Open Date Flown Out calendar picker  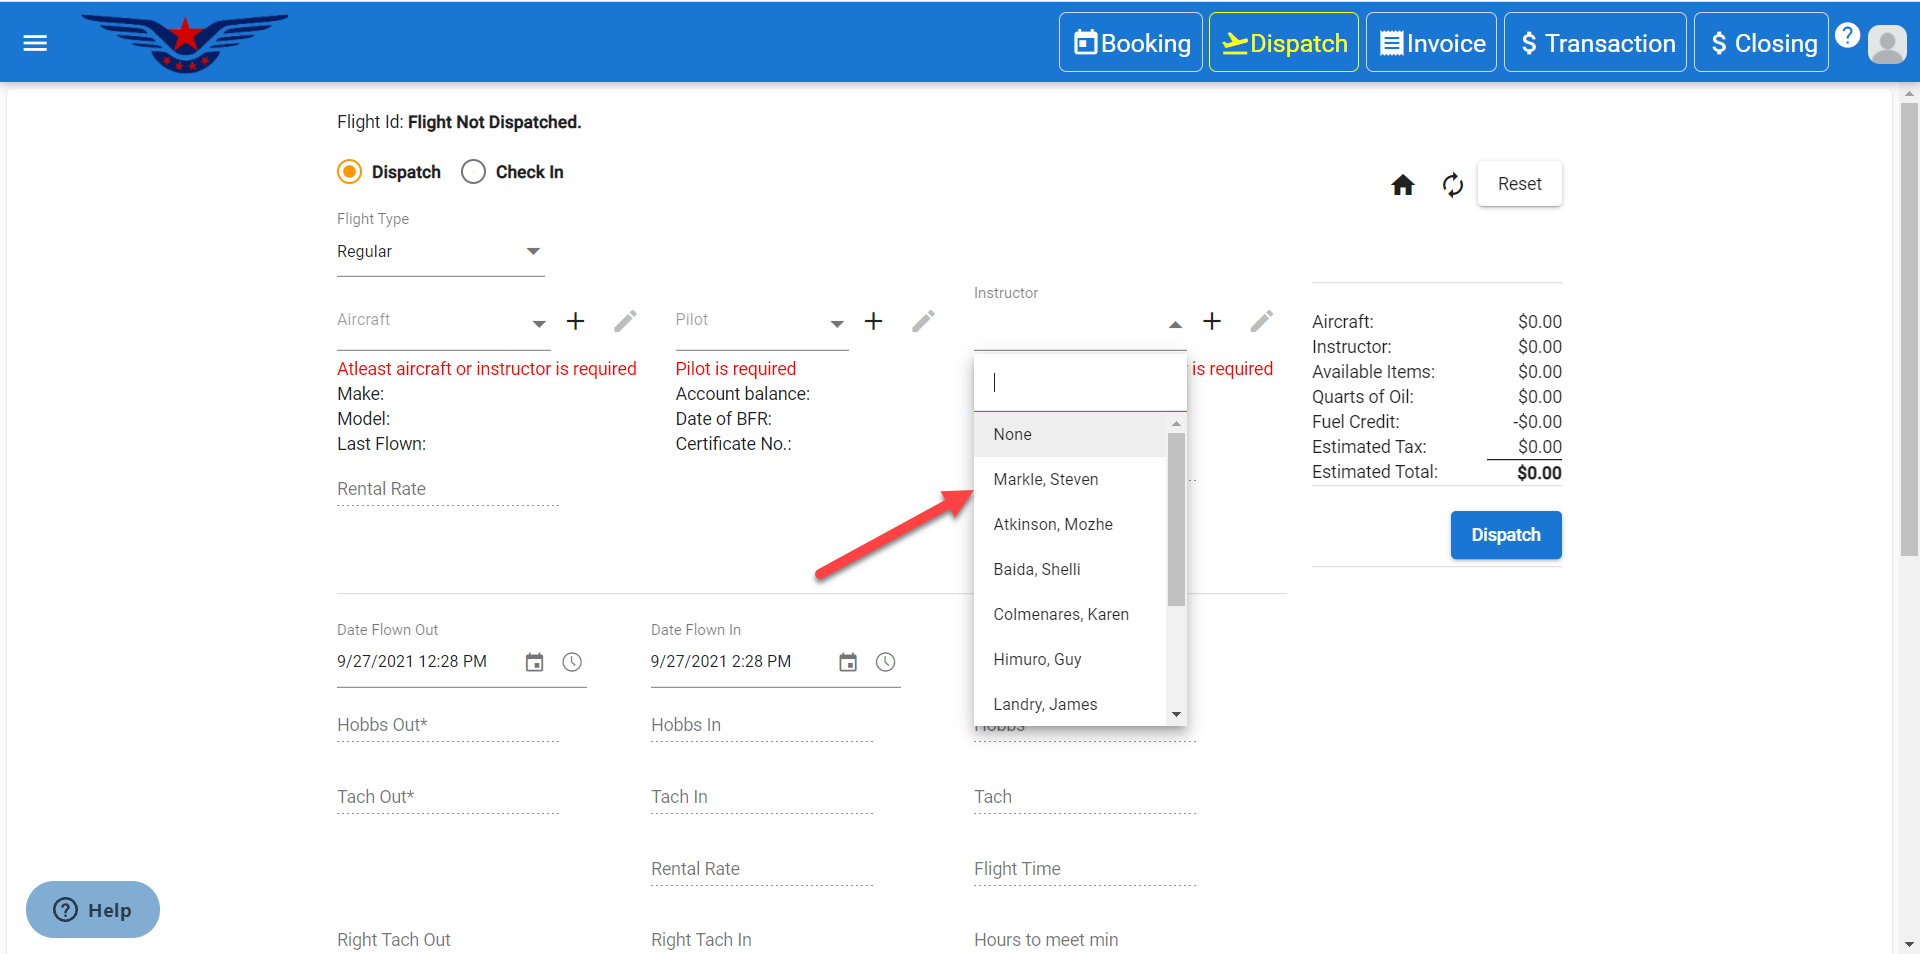tap(534, 662)
